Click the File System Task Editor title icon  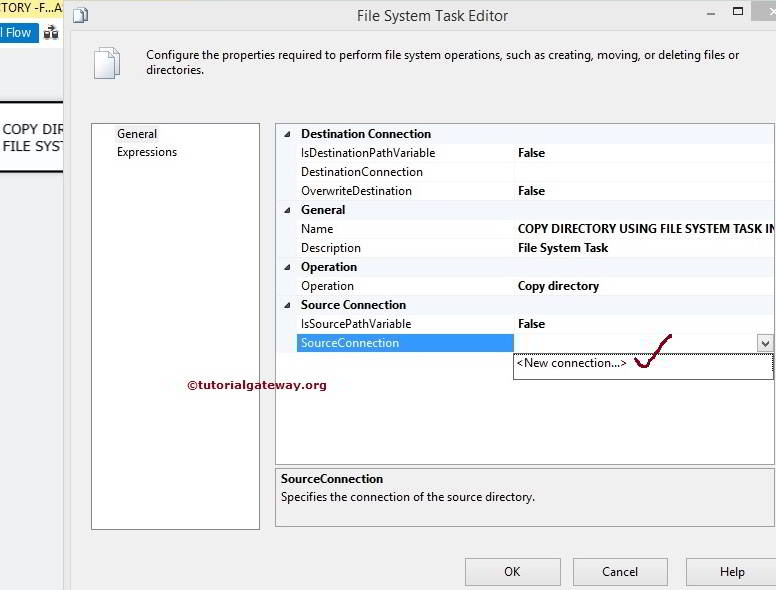pyautogui.click(x=81, y=15)
